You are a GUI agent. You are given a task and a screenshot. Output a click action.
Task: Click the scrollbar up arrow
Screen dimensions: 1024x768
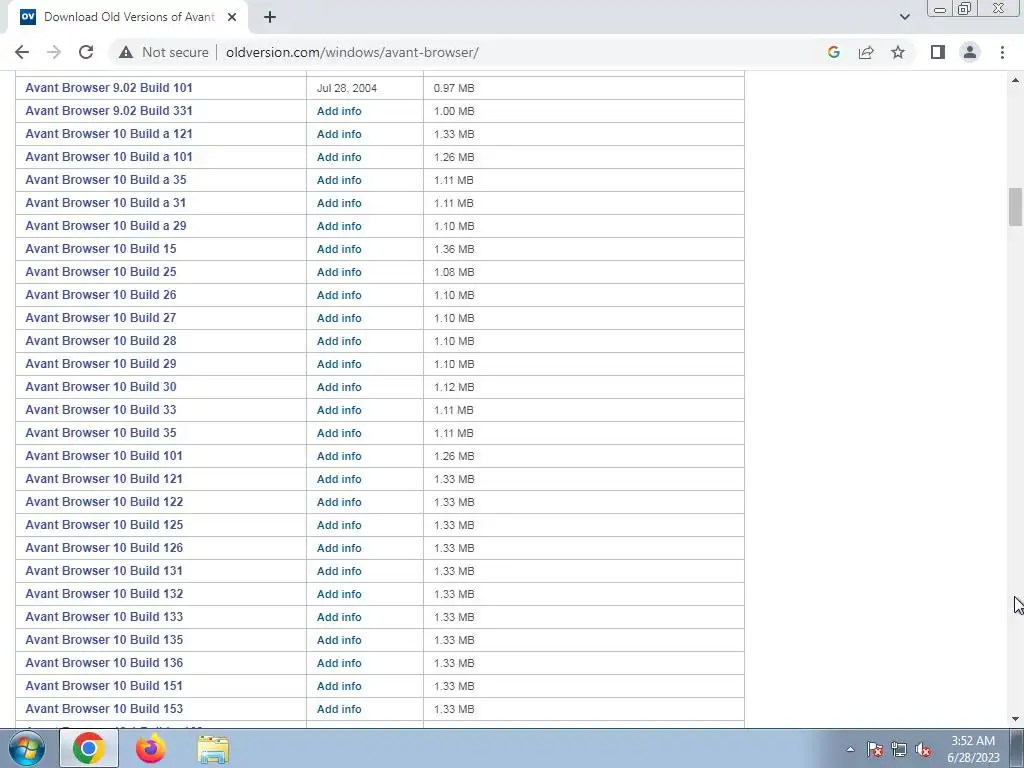coord(1015,80)
